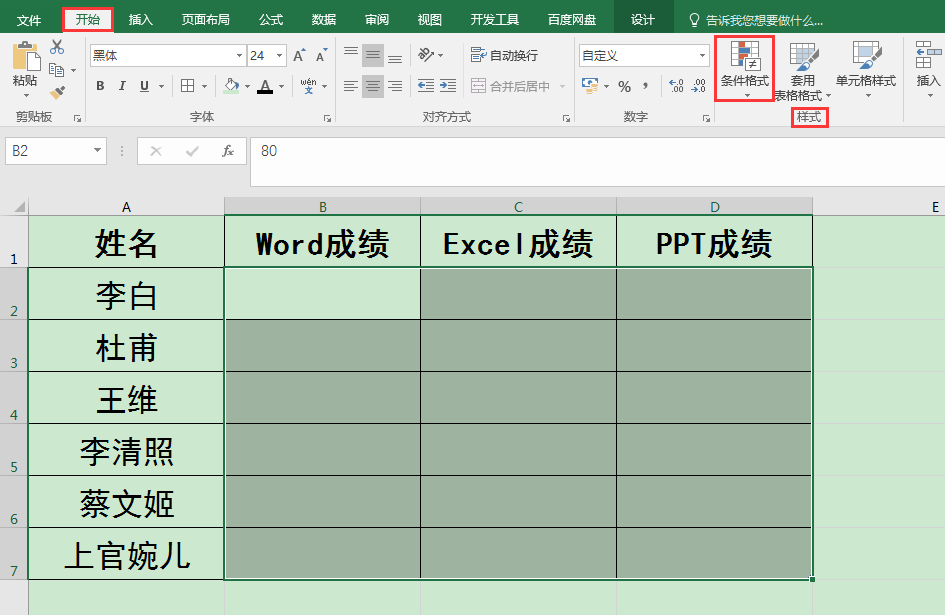The height and width of the screenshot is (615, 945).
Task: Switch to the 页面布局 tab
Action: (206, 20)
